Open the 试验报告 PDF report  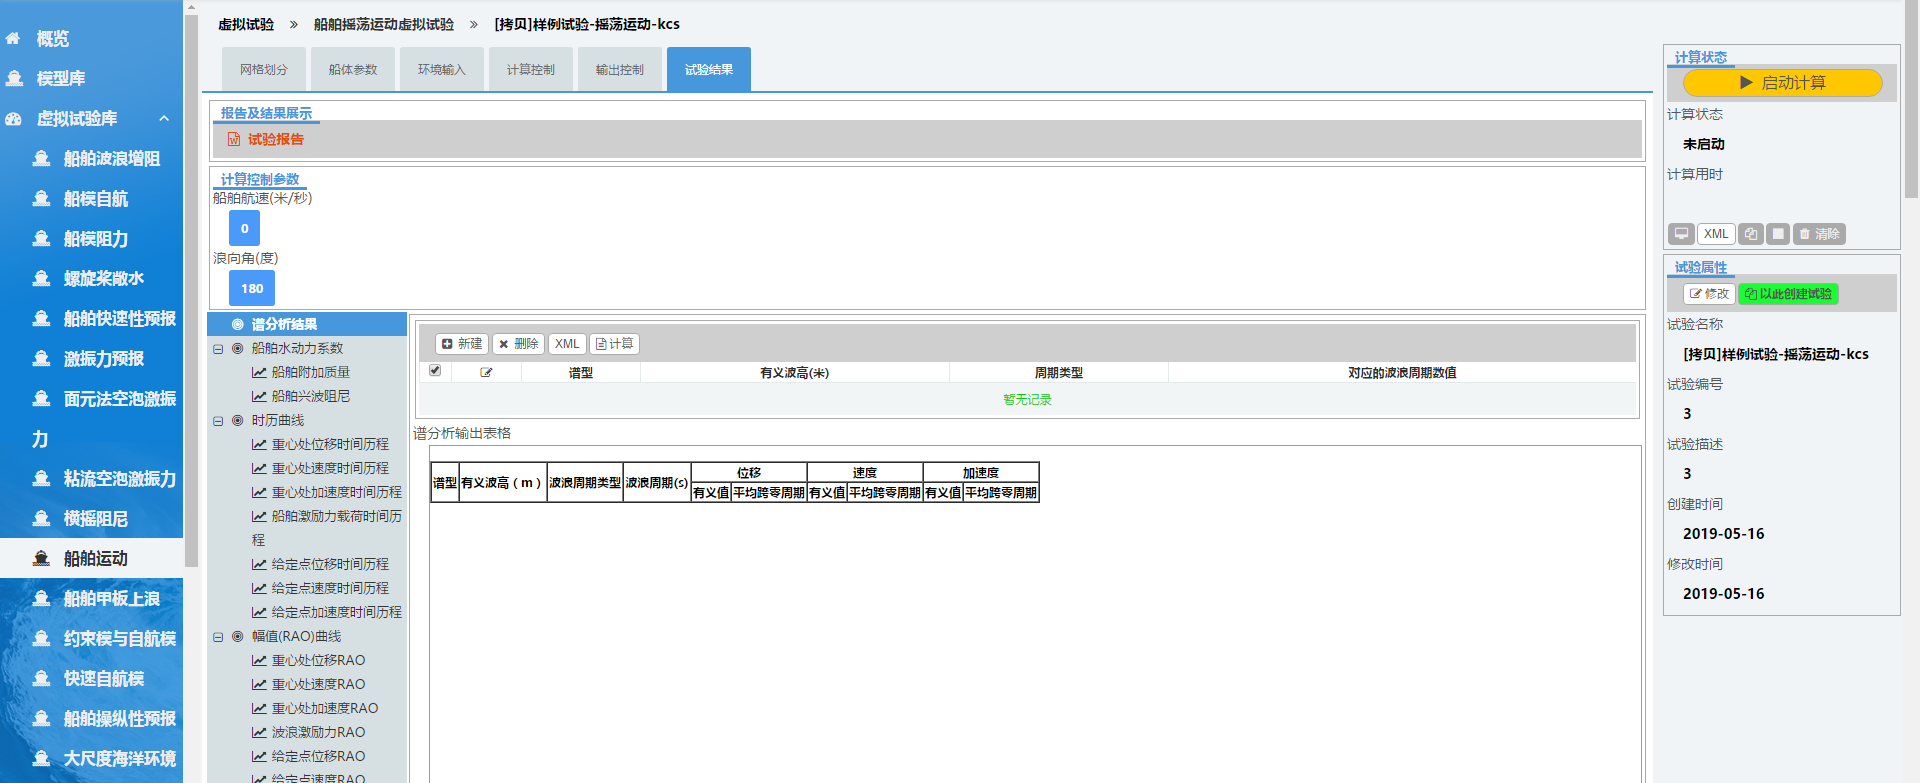point(266,140)
